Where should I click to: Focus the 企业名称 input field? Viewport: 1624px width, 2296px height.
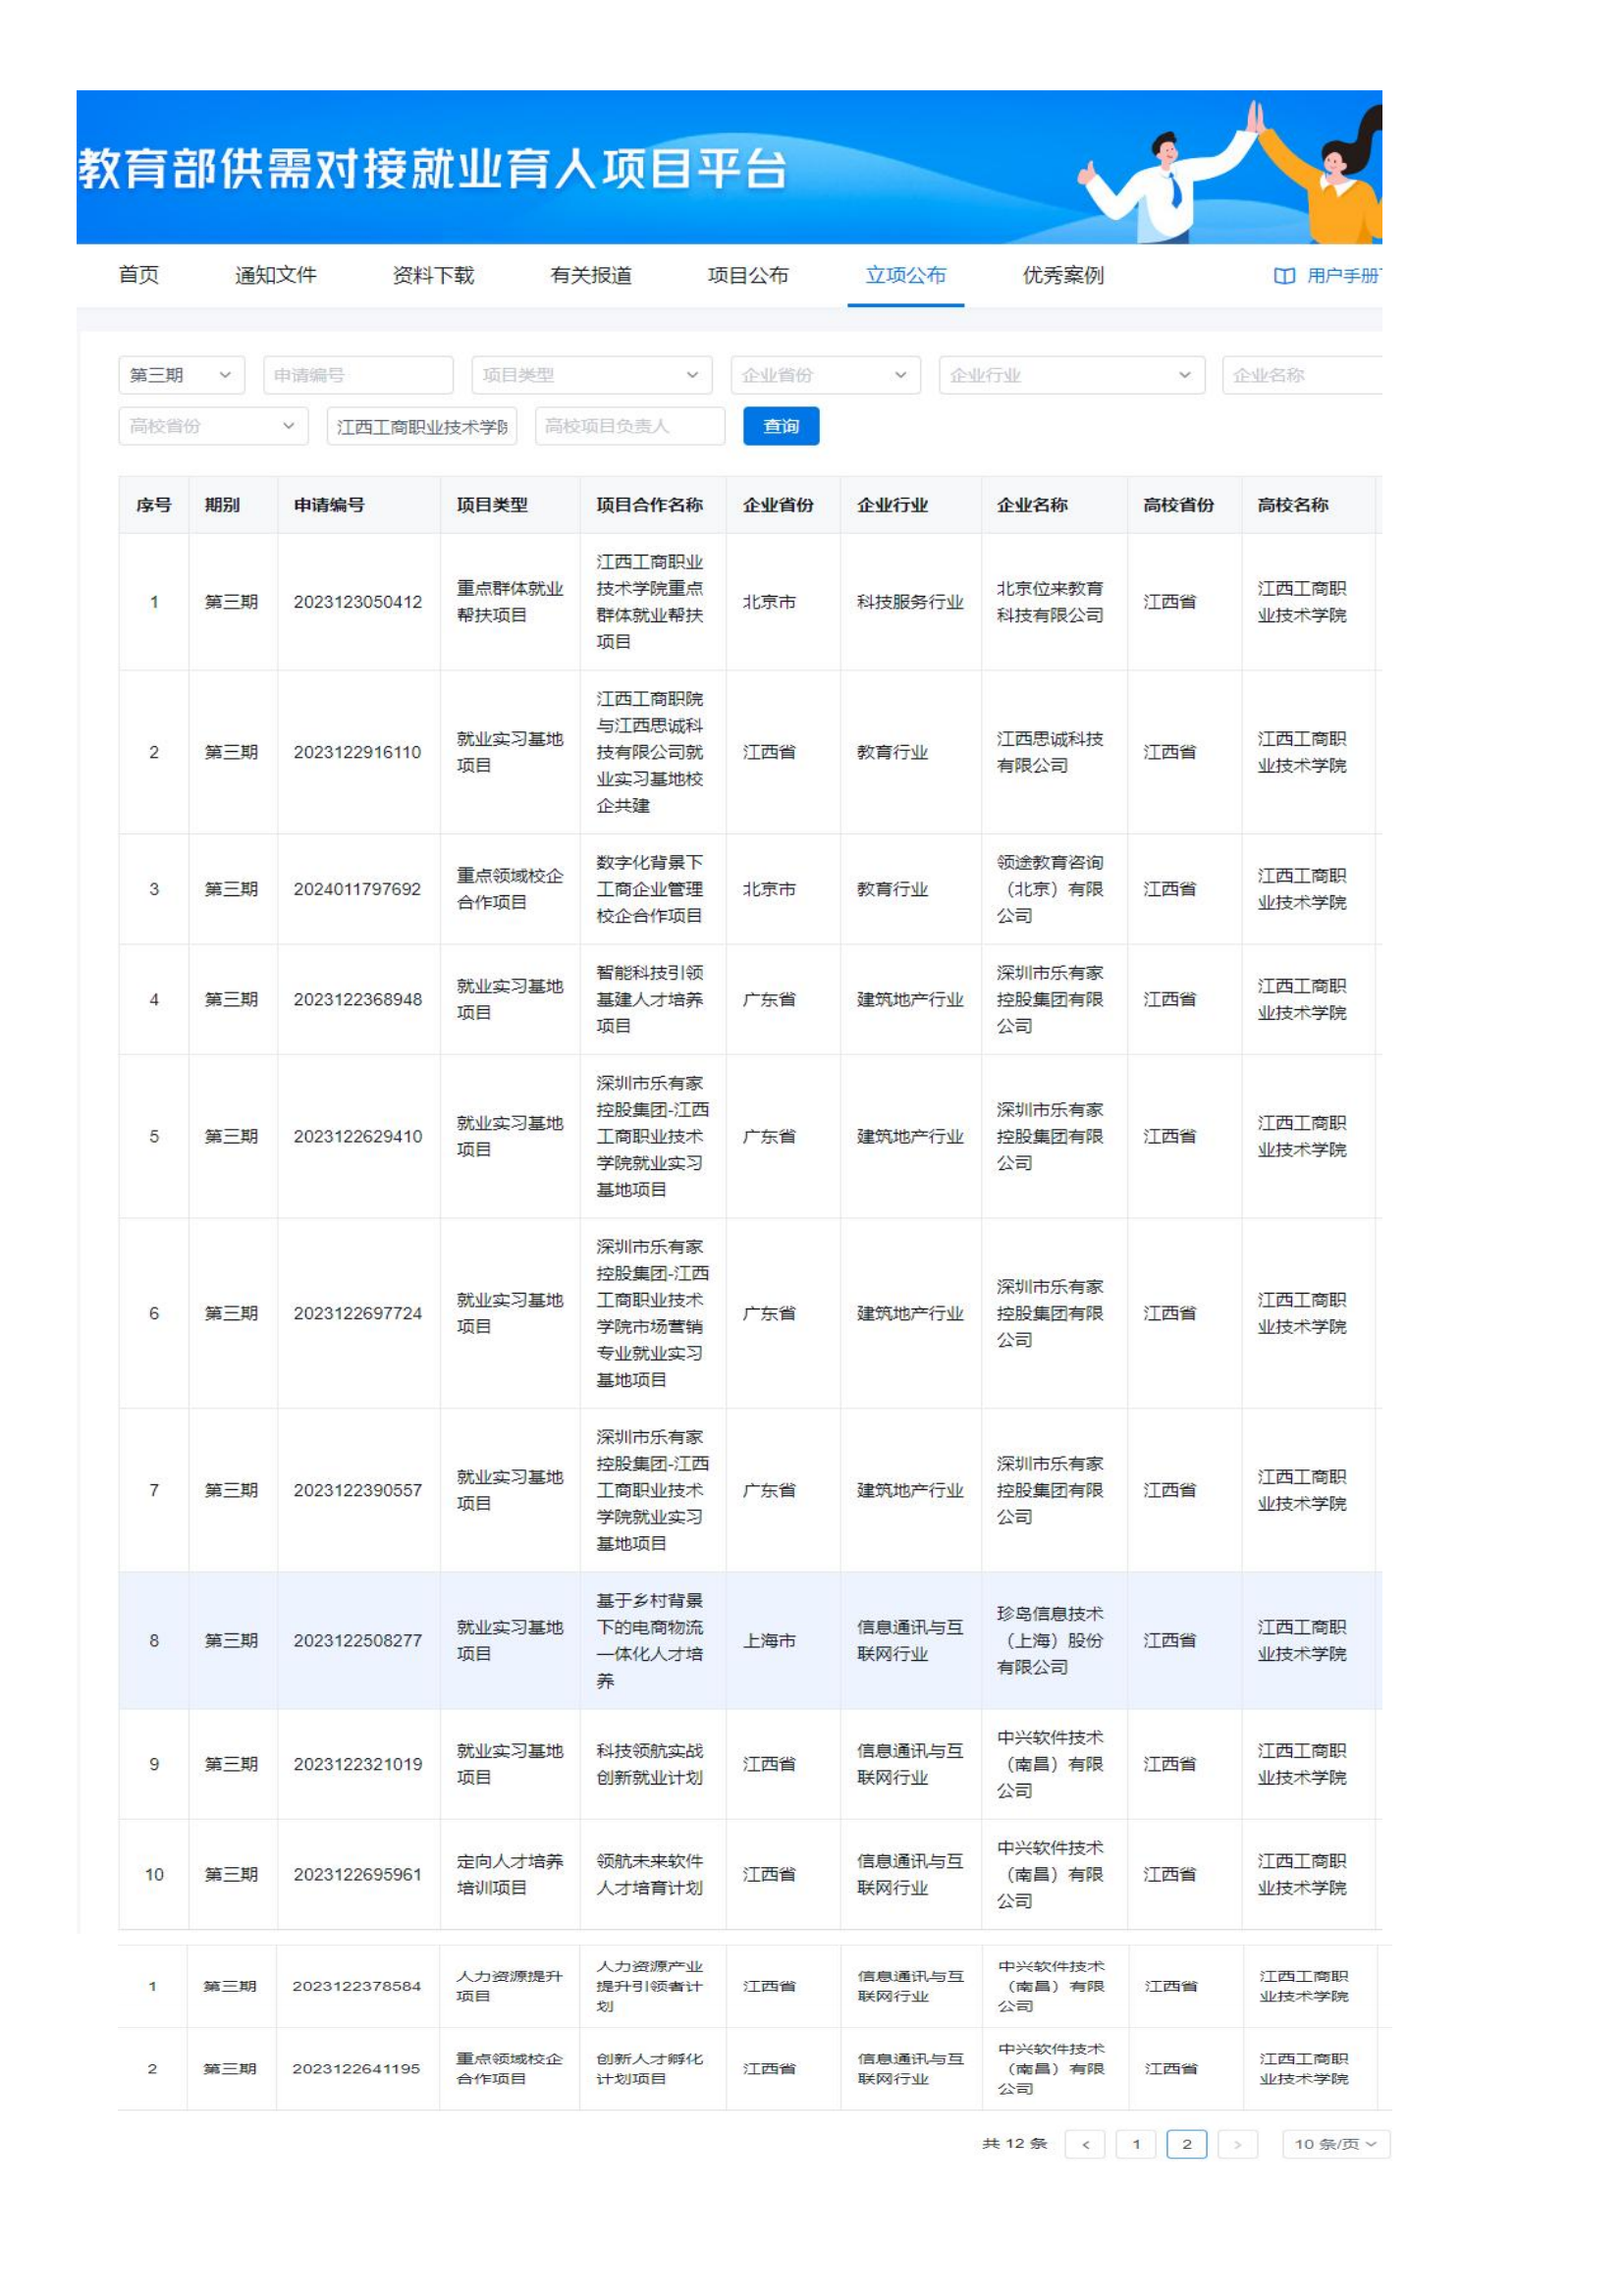(x=1302, y=375)
